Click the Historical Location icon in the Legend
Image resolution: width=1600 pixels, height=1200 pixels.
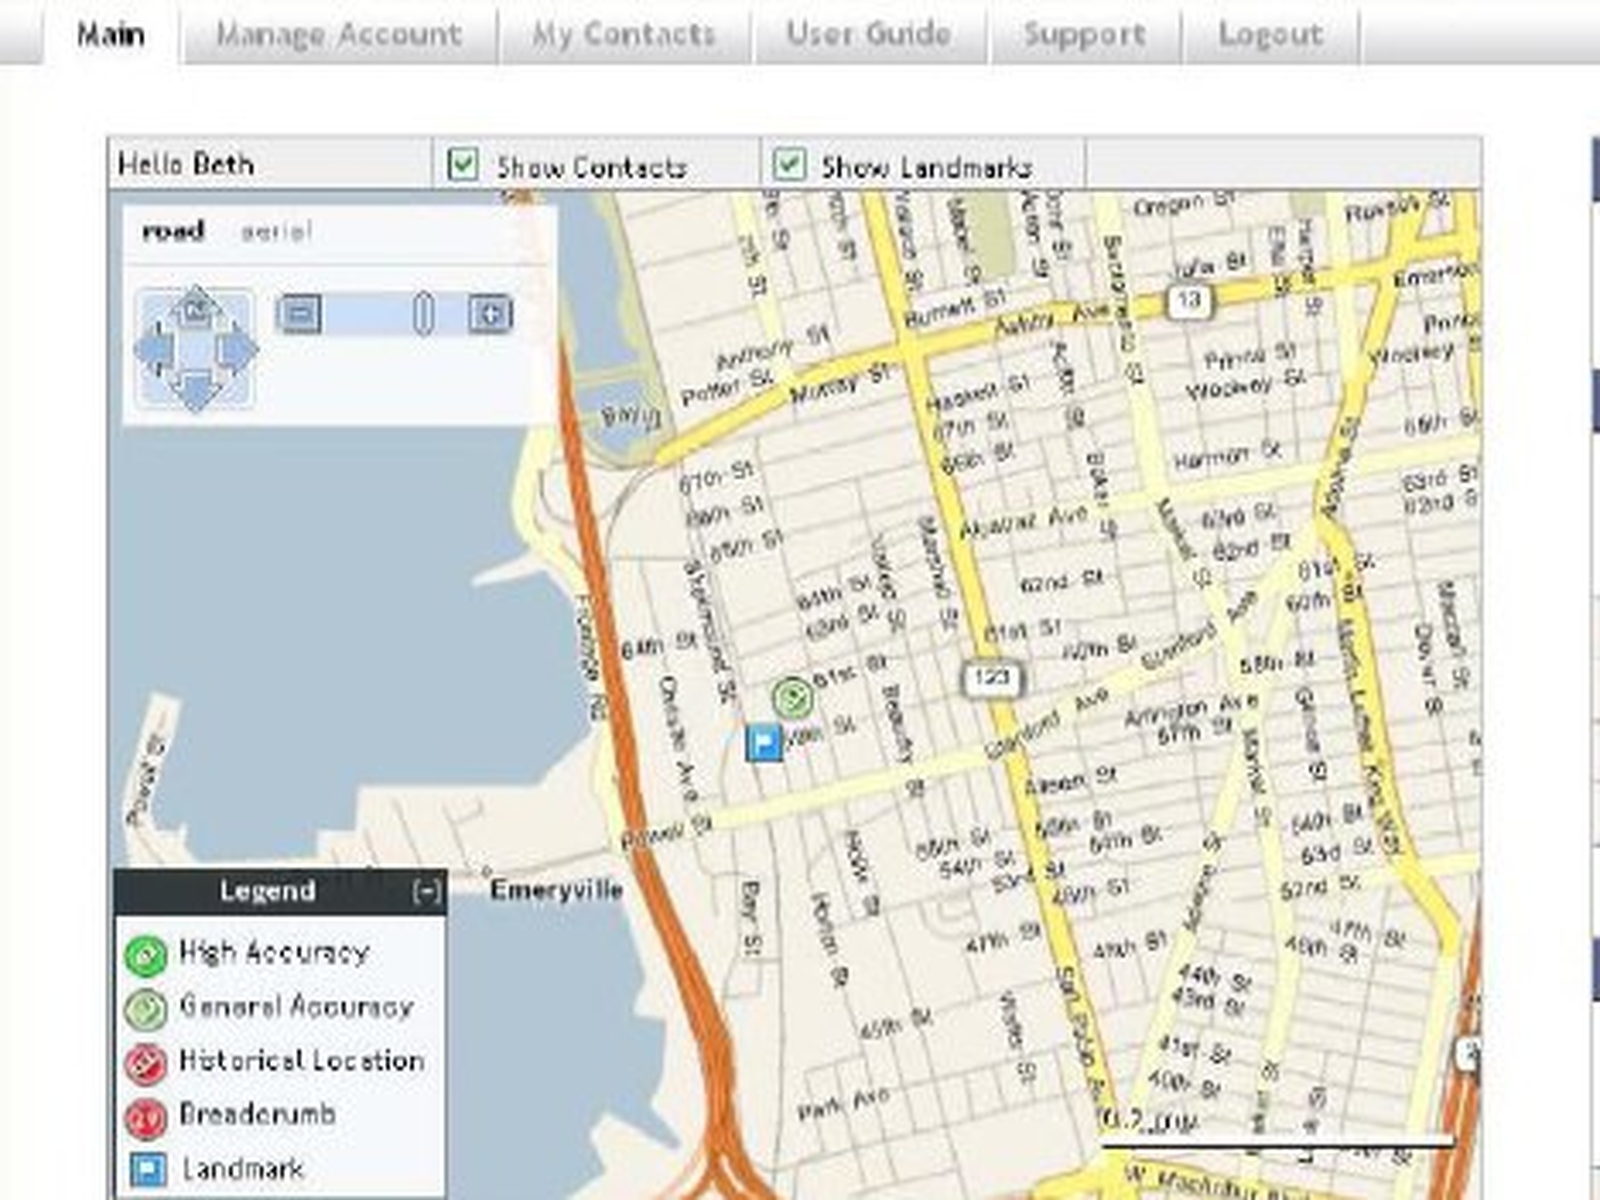146,1061
